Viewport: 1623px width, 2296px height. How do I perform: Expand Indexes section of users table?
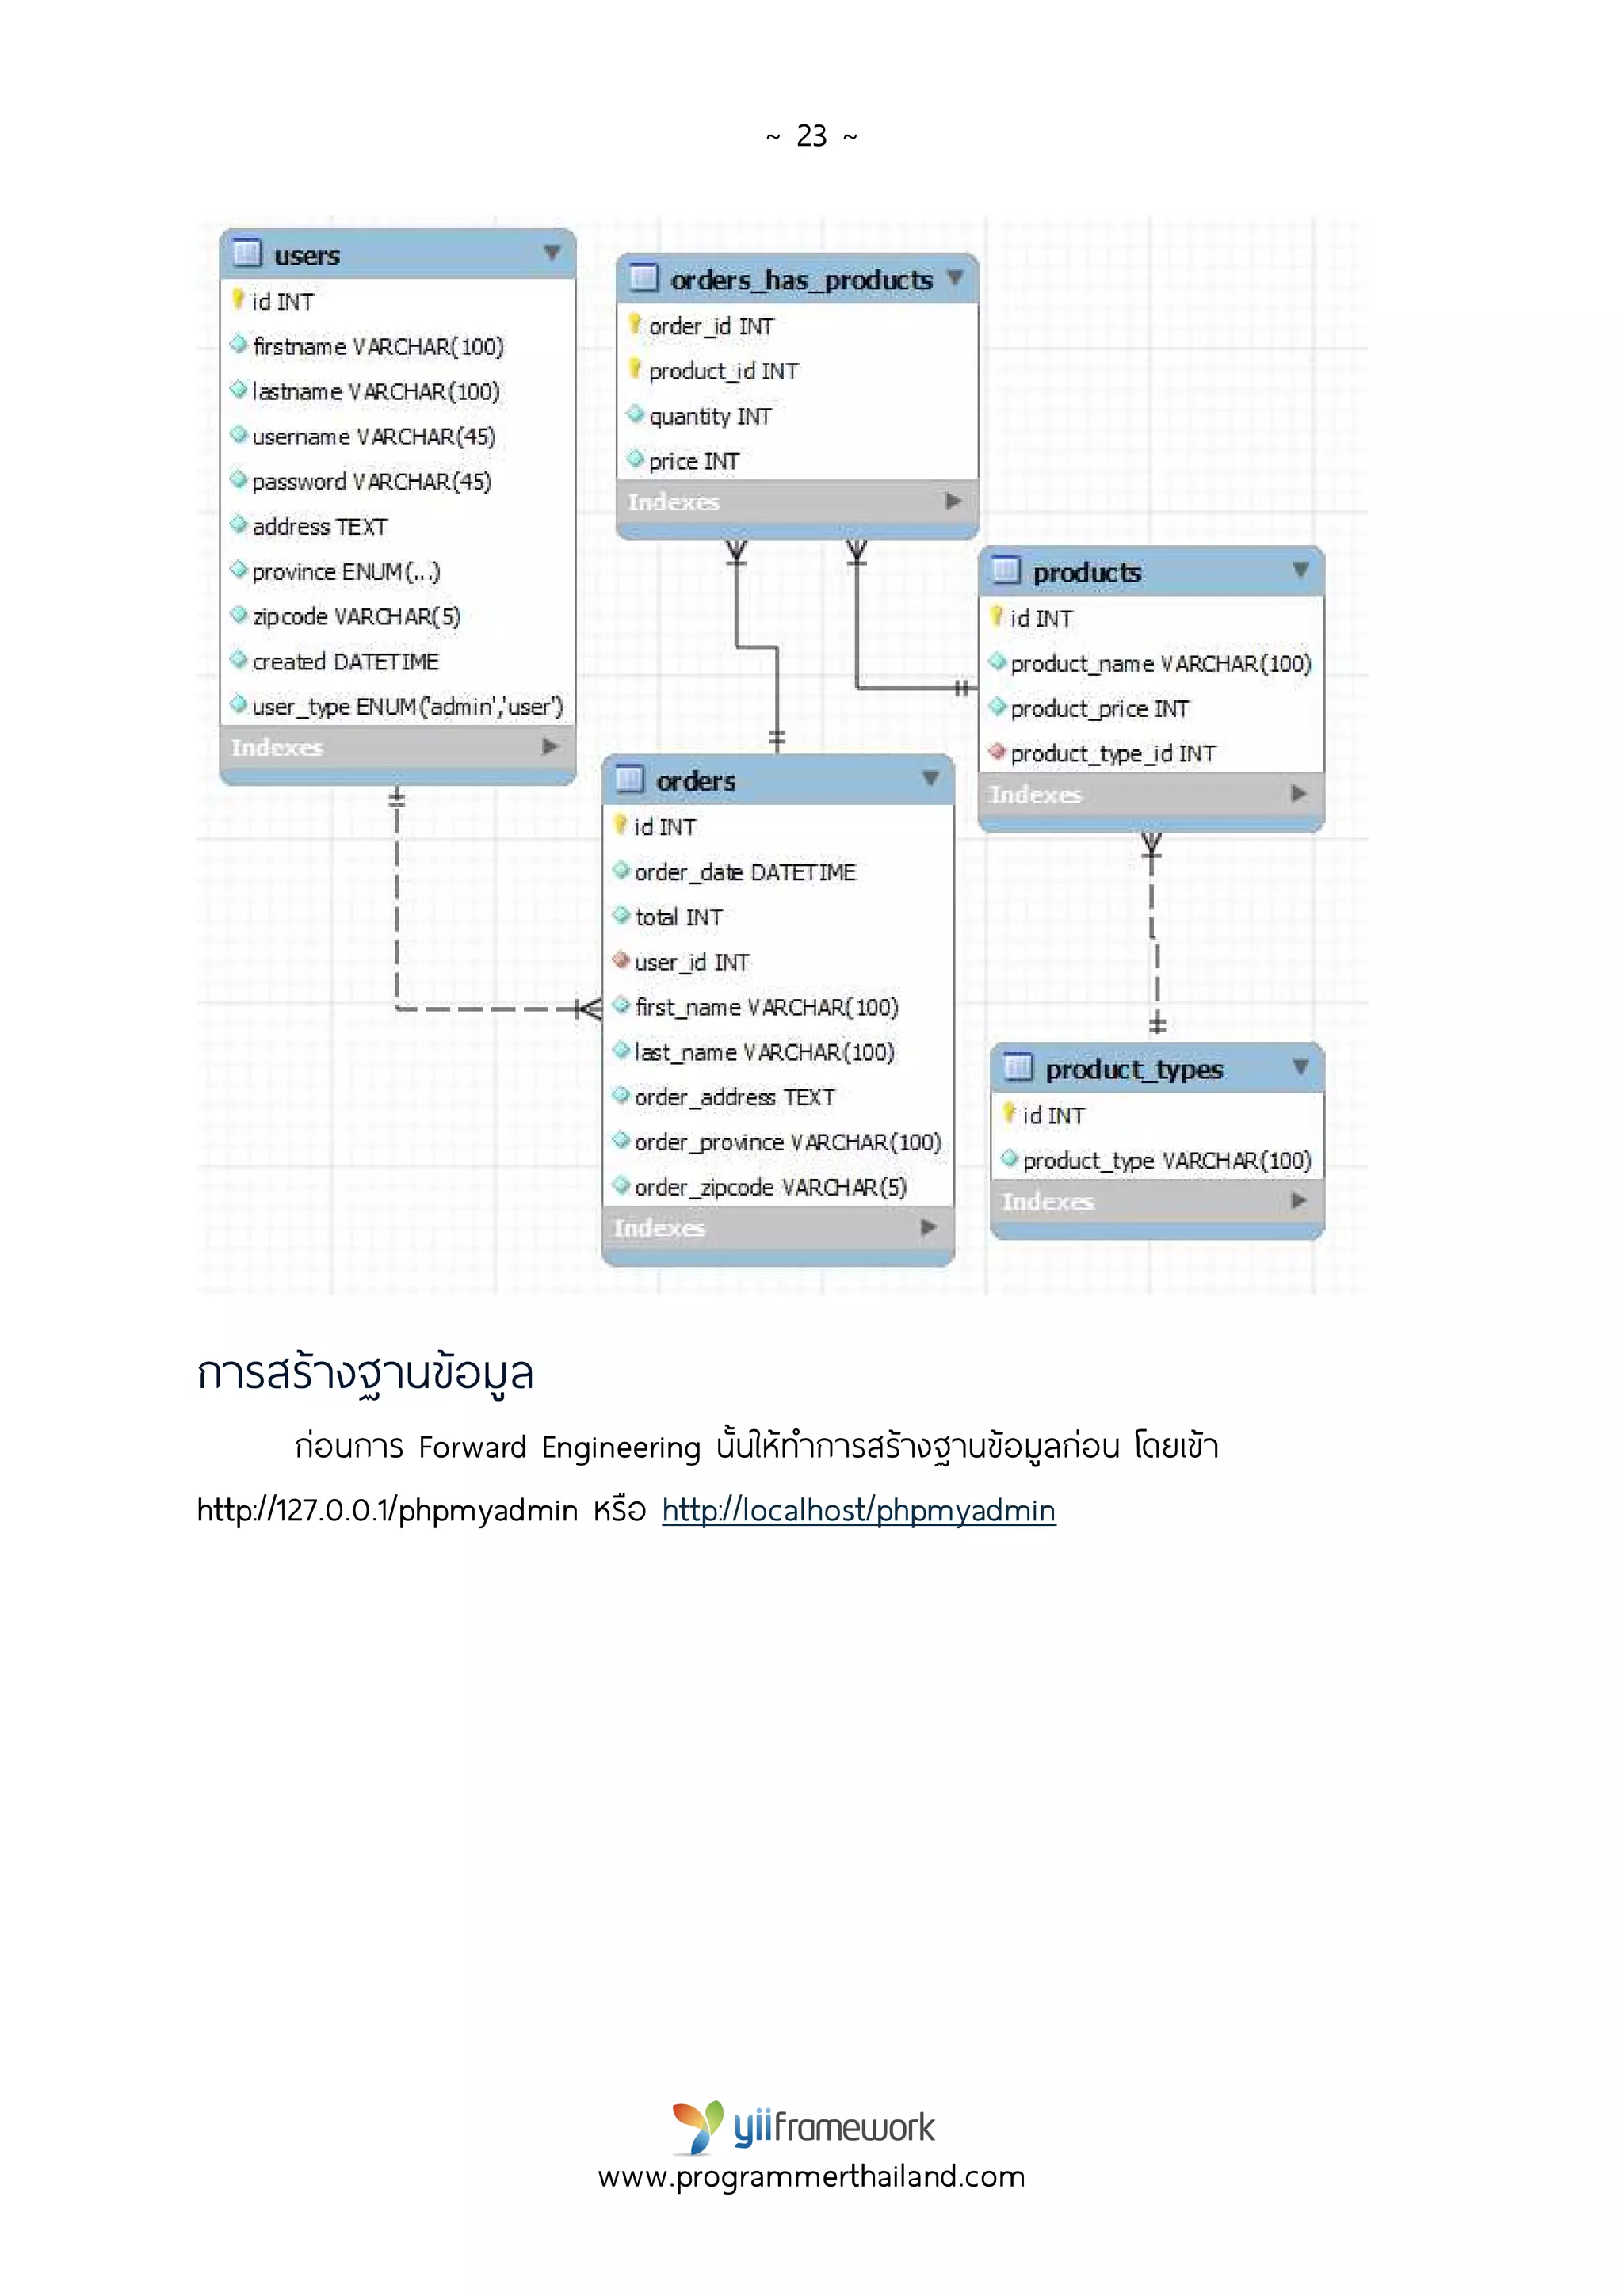click(x=550, y=746)
